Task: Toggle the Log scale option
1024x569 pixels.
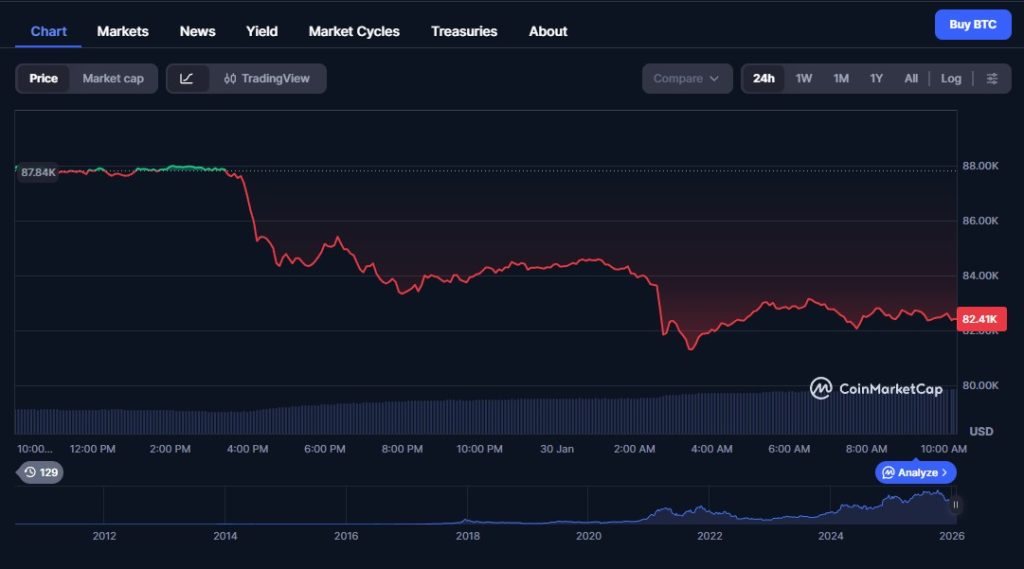Action: click(951, 79)
